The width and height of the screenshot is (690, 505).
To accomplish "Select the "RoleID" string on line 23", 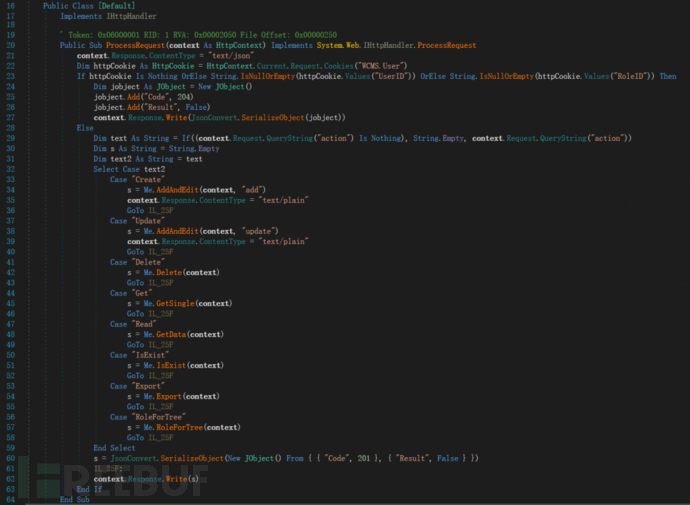I will 633,76.
